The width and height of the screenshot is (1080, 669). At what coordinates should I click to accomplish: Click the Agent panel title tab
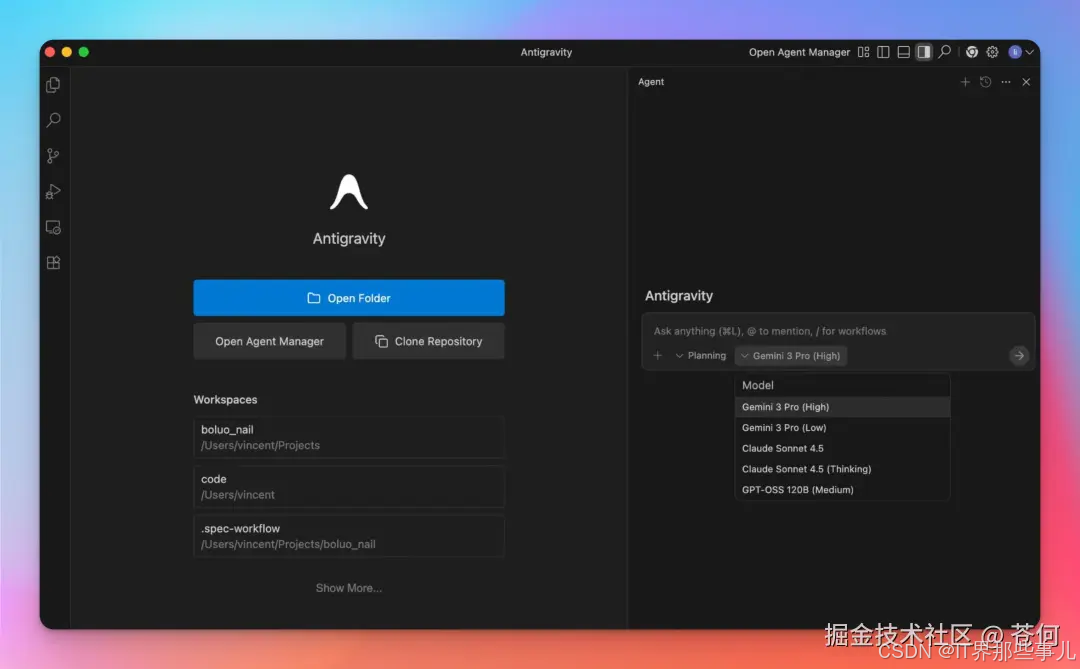[x=650, y=82]
